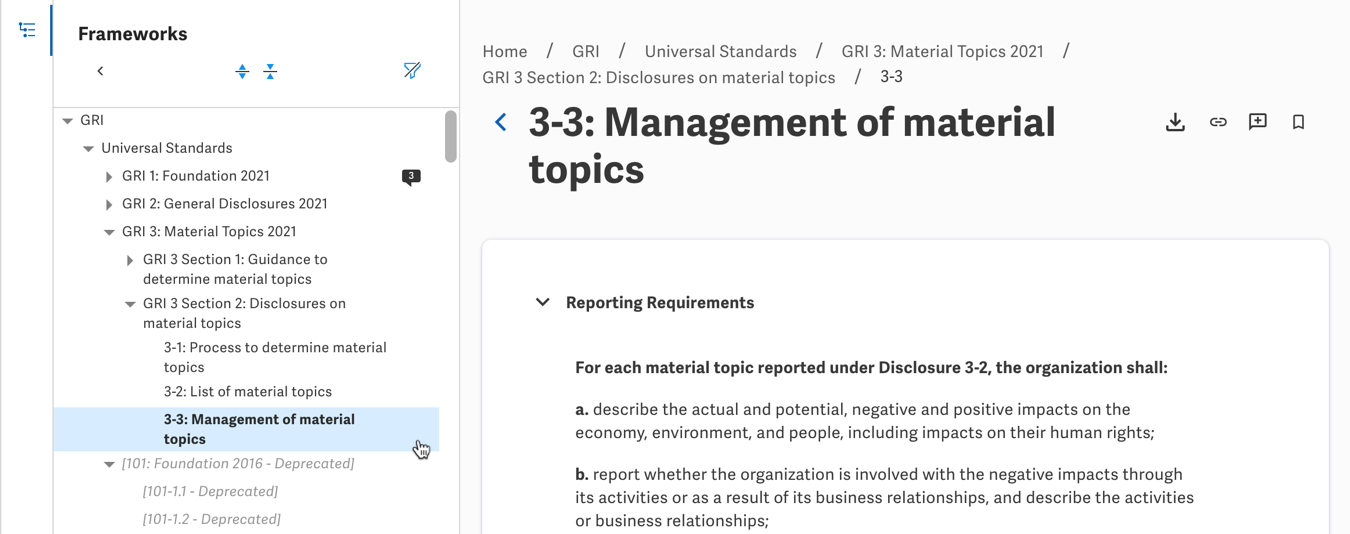Viewport: 1350px width, 534px height.
Task: Clear the tree filter icon
Action: (x=412, y=71)
